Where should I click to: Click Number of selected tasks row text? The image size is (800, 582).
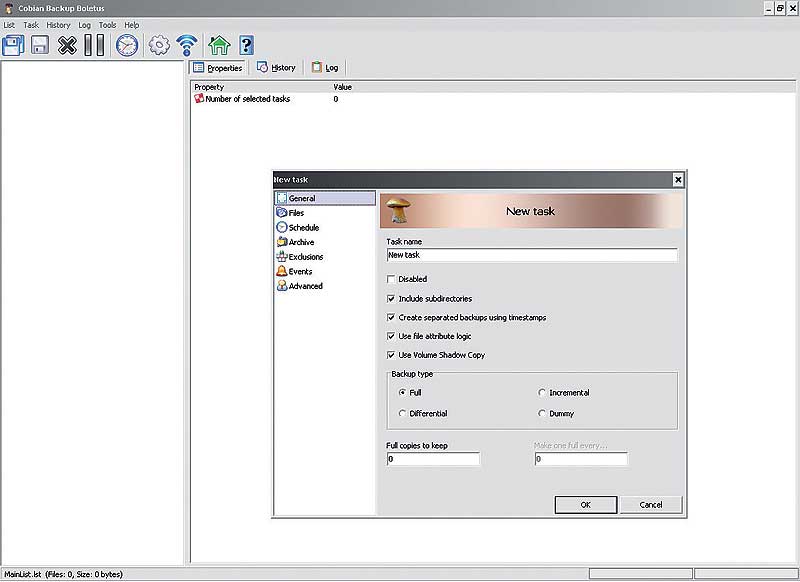click(247, 99)
